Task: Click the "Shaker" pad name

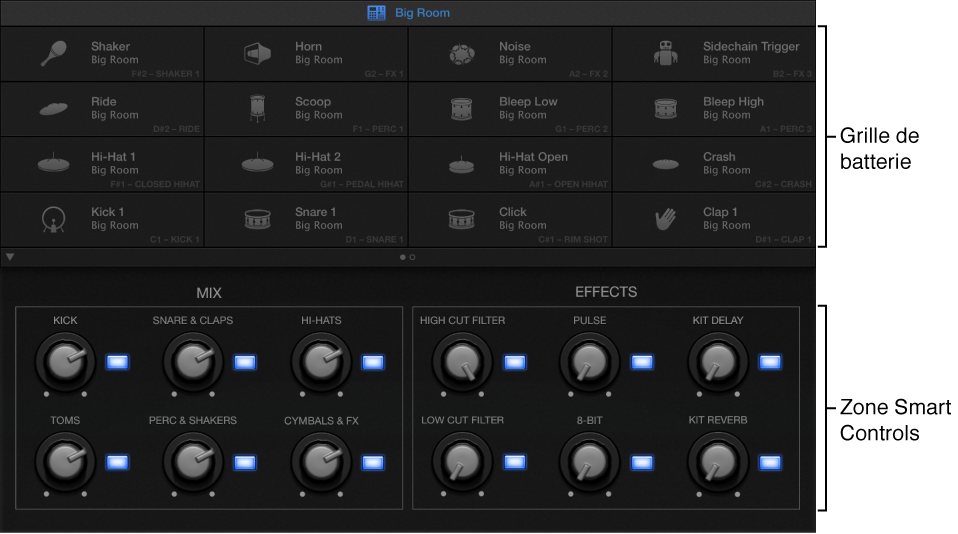Action: [111, 46]
